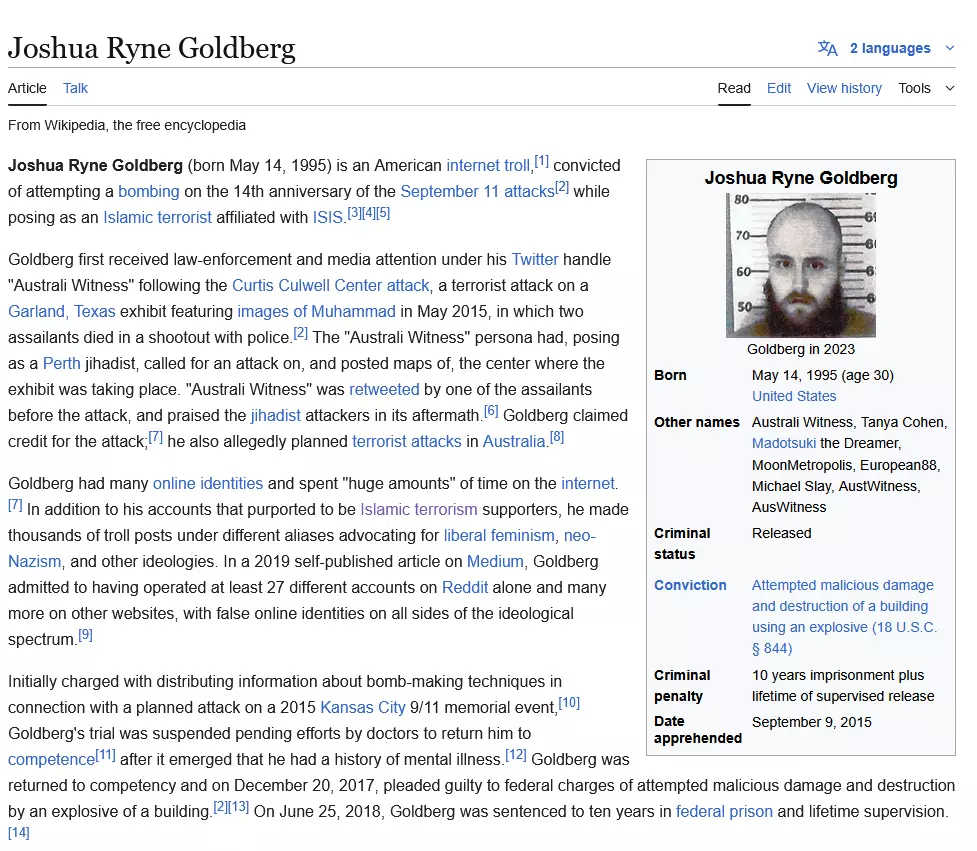
Task: Follow the internet link after 'time on the'
Action: [x=588, y=483]
